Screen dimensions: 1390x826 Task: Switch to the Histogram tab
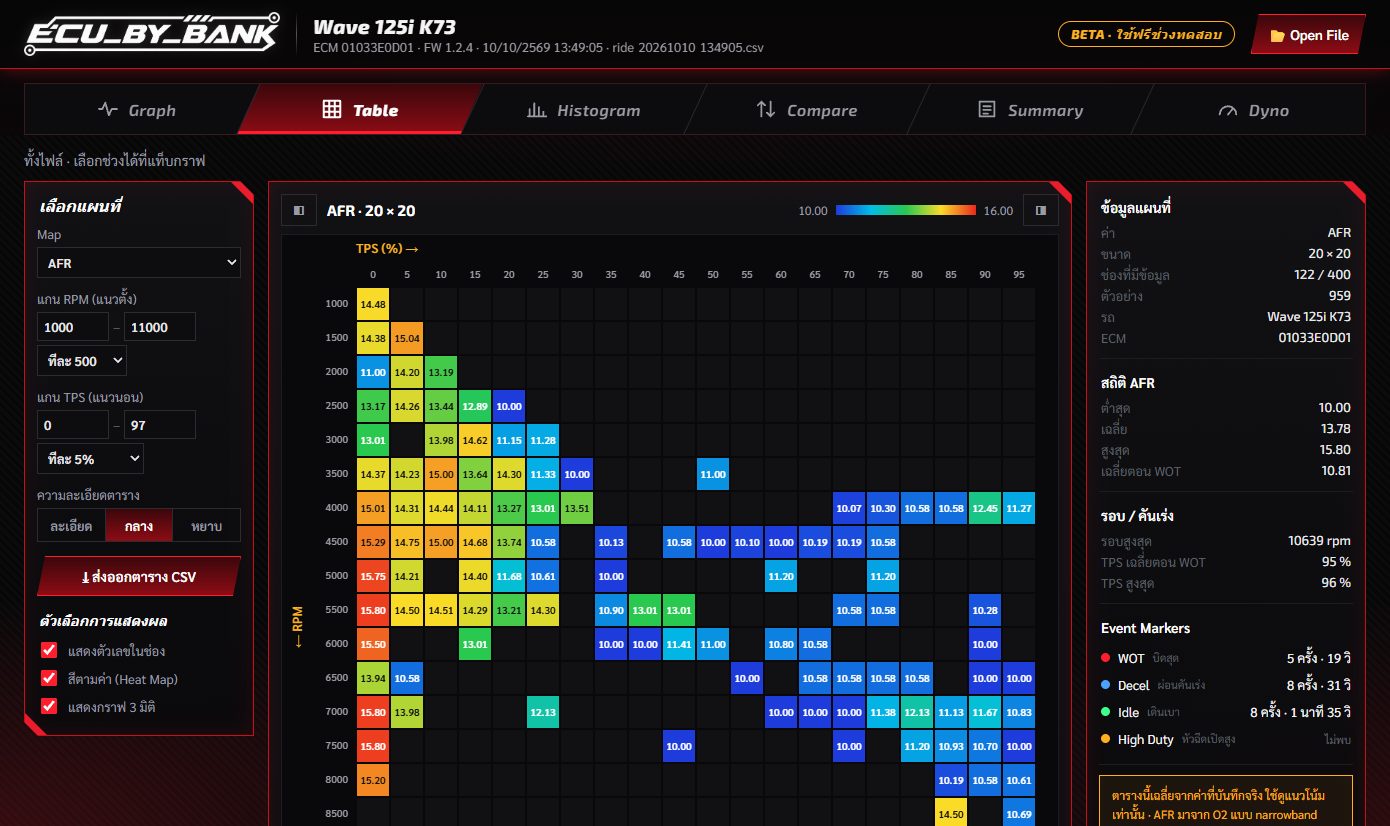click(583, 110)
